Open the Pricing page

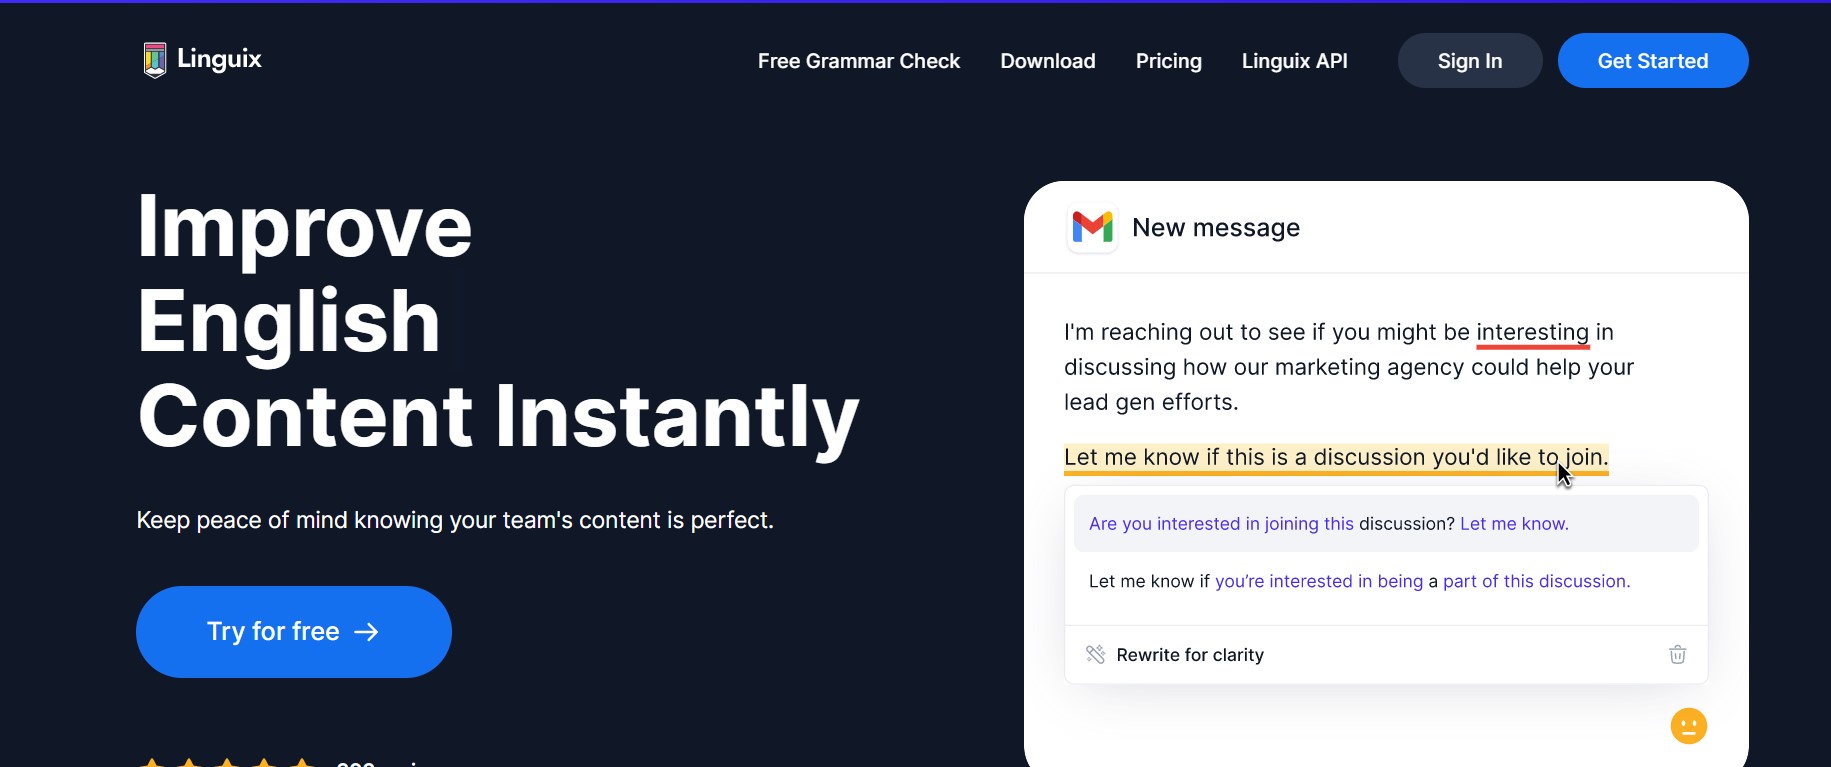tap(1168, 61)
